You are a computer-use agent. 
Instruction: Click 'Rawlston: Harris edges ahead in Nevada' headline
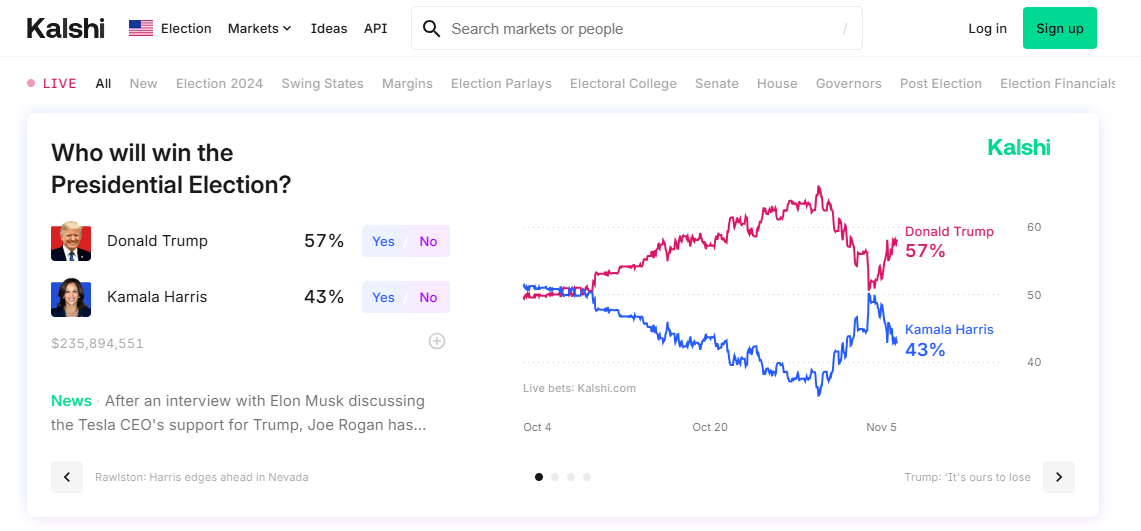(202, 477)
